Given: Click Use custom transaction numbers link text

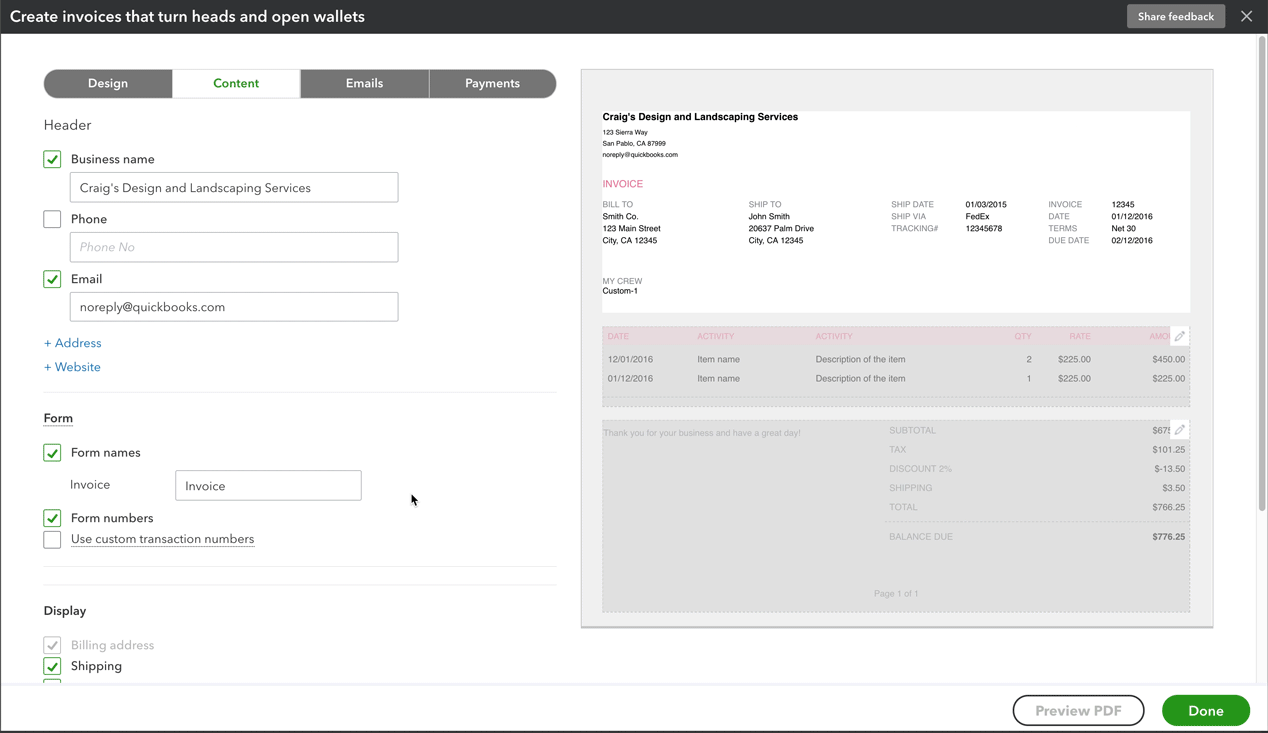Looking at the screenshot, I should 162,539.
